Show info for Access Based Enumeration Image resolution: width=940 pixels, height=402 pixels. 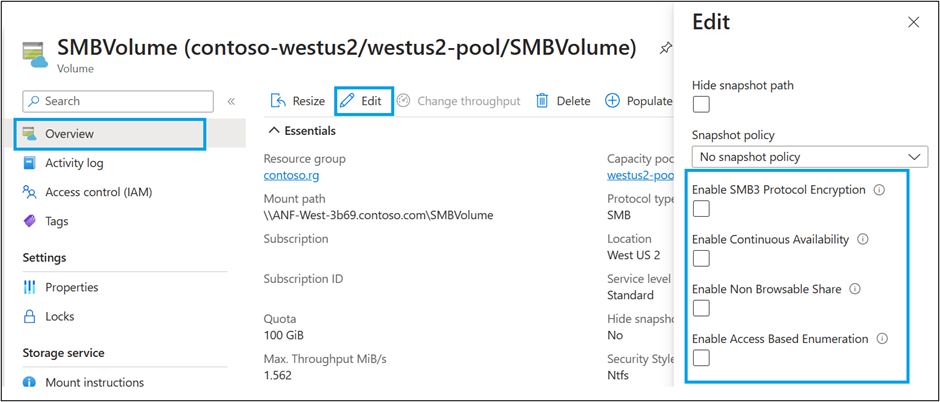point(882,339)
